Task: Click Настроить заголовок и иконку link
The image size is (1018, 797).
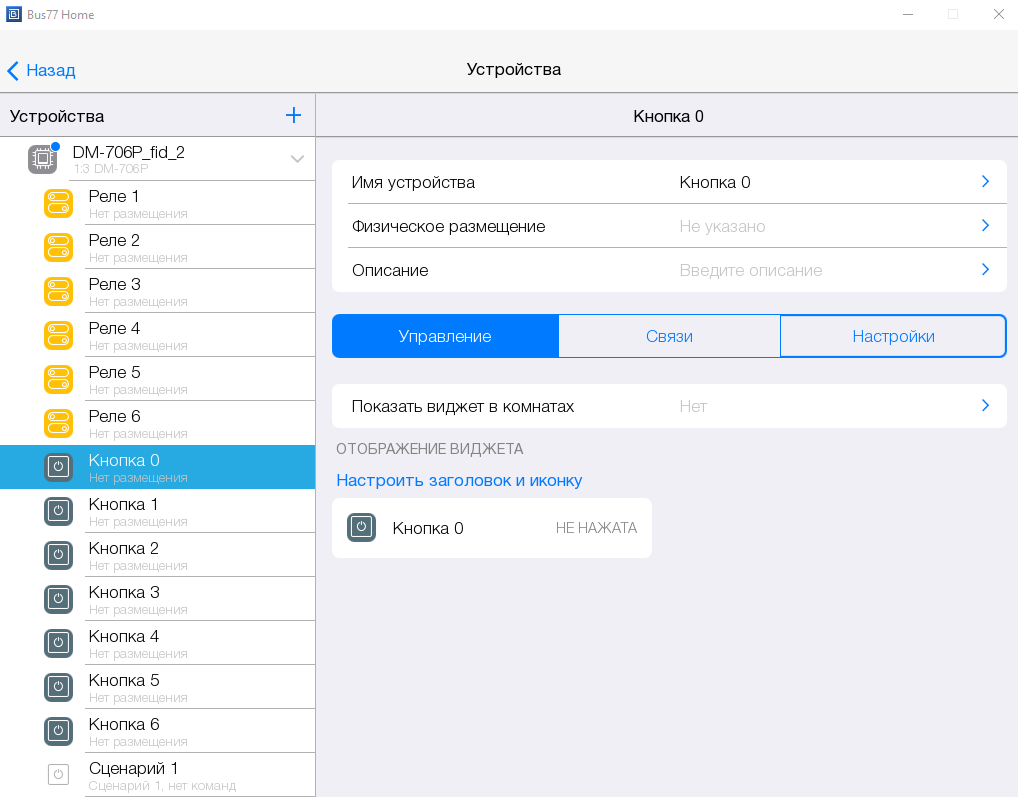Action: point(459,480)
